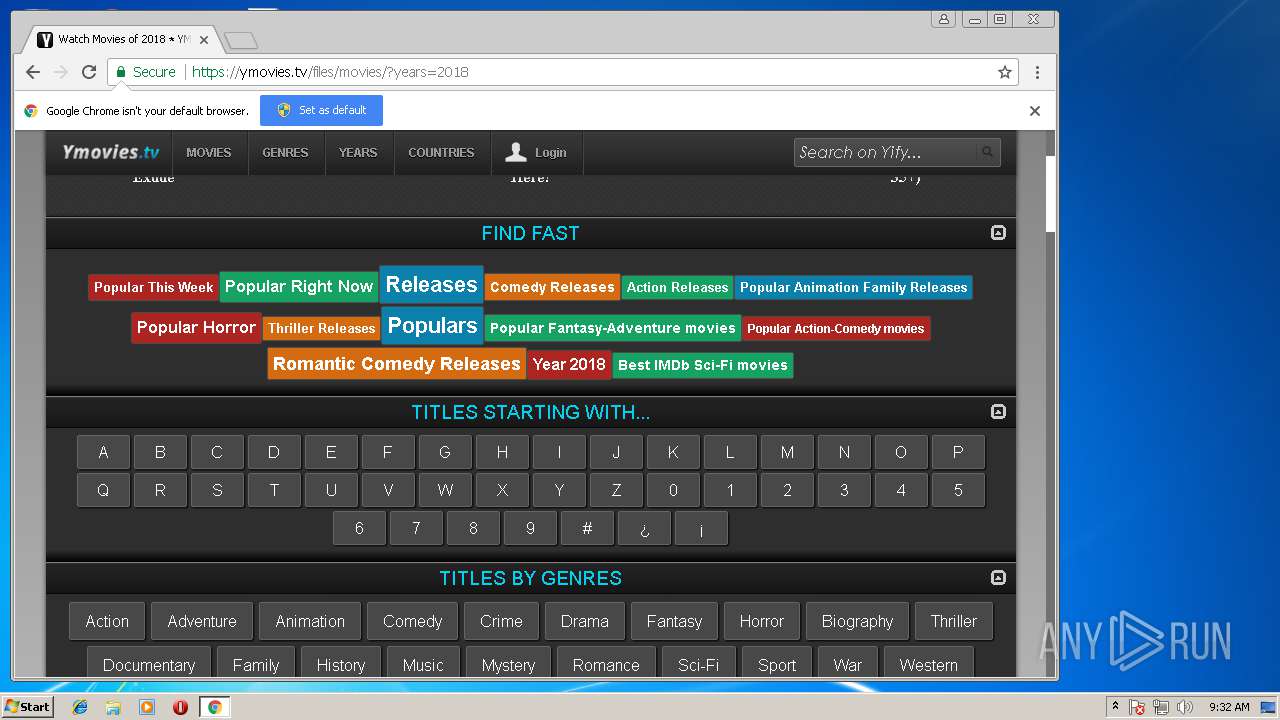The image size is (1280, 720).
Task: Click the Search on Yify field
Action: tap(885, 152)
